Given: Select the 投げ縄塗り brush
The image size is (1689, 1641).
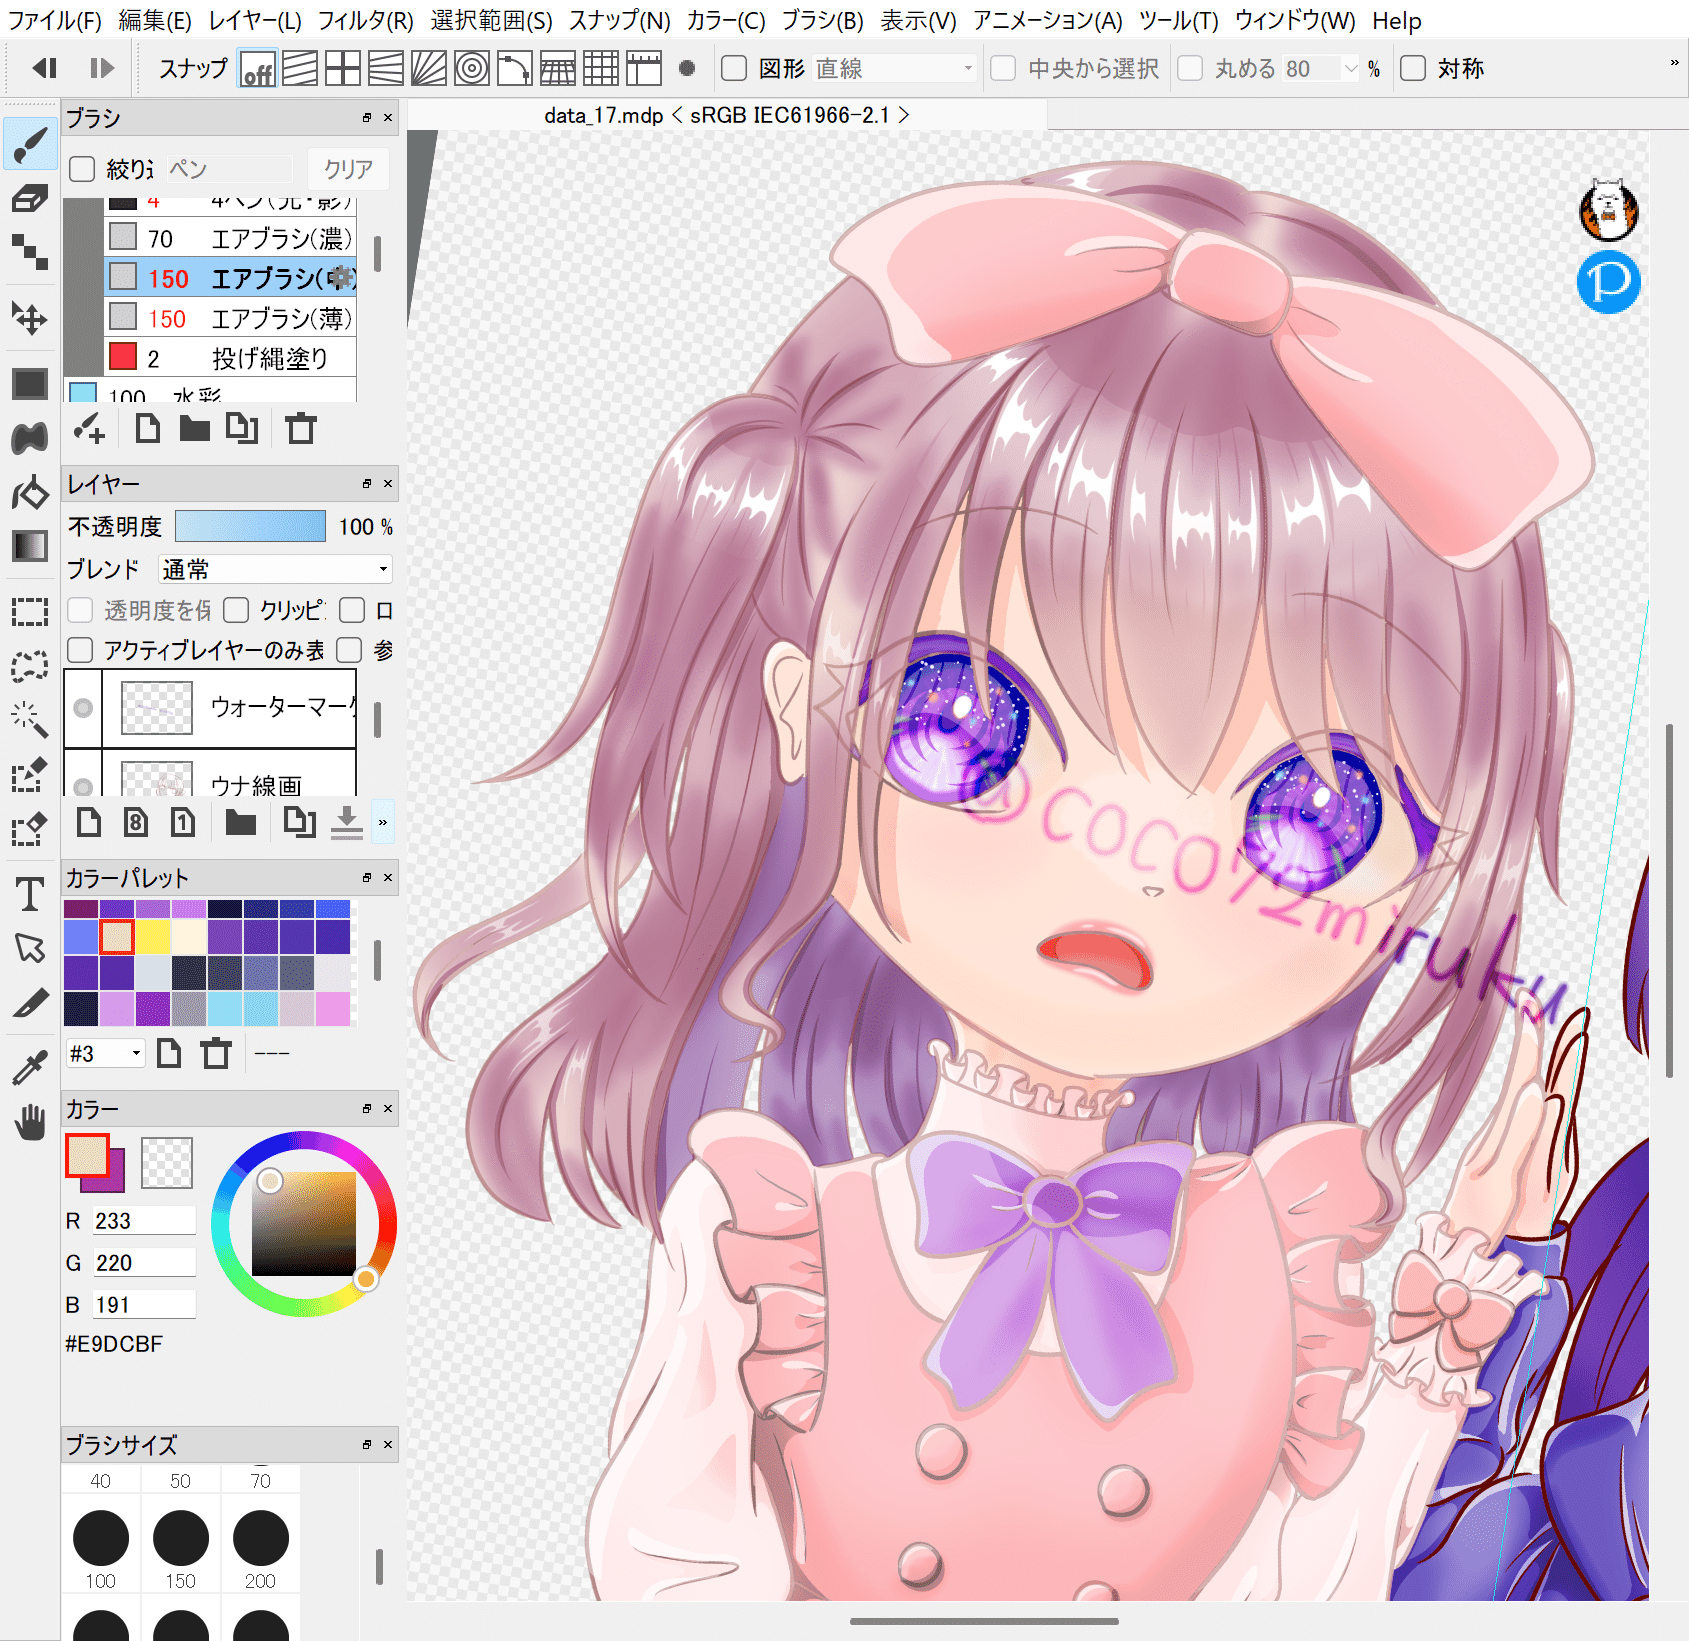Looking at the screenshot, I should click(231, 358).
